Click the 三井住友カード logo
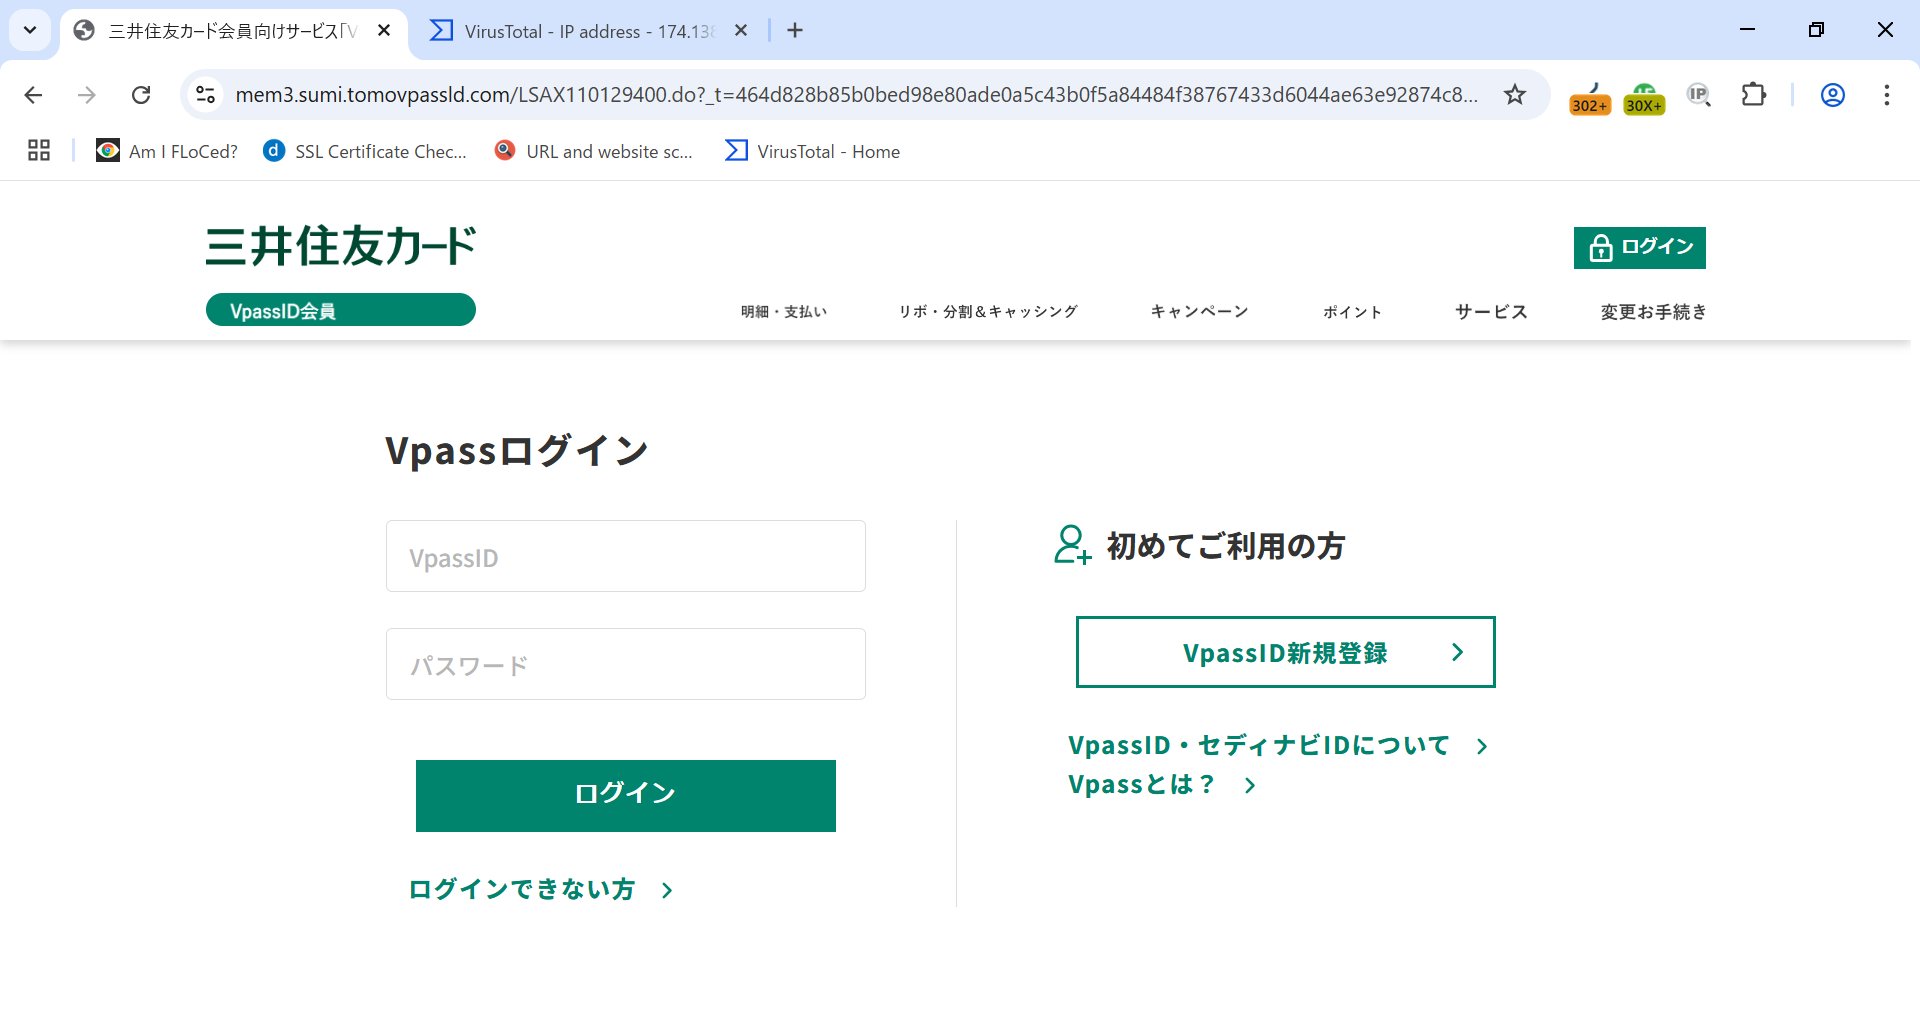 coord(340,246)
